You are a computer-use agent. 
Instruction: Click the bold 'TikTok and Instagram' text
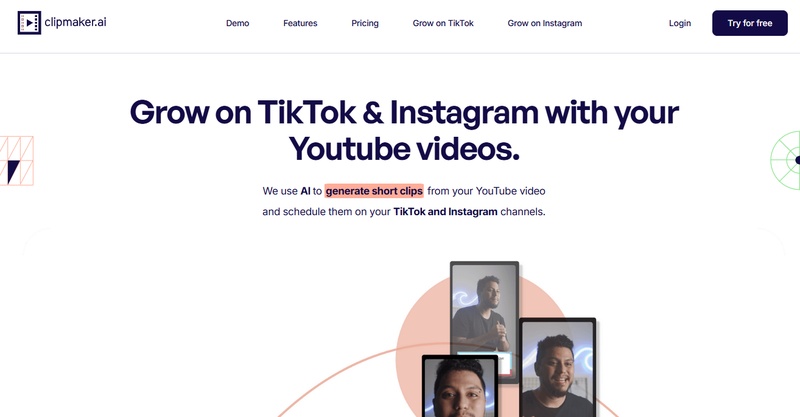point(445,211)
